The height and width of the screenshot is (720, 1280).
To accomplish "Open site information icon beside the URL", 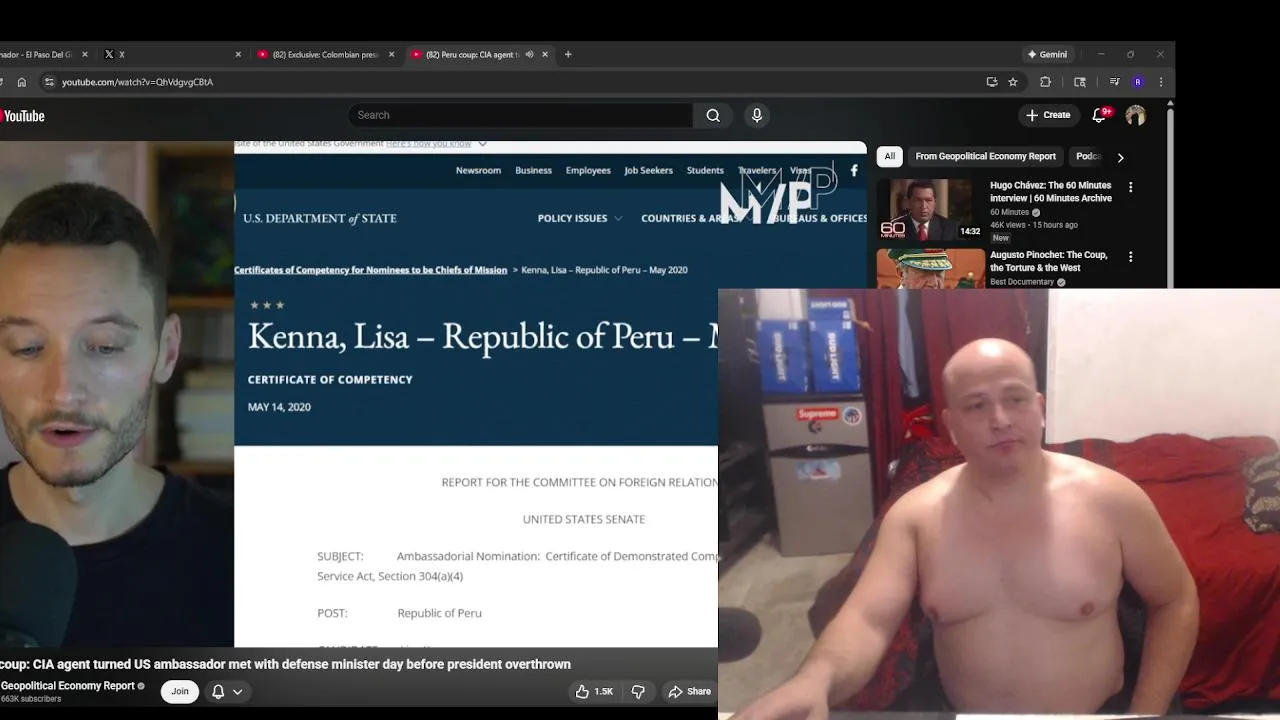I will pos(49,82).
